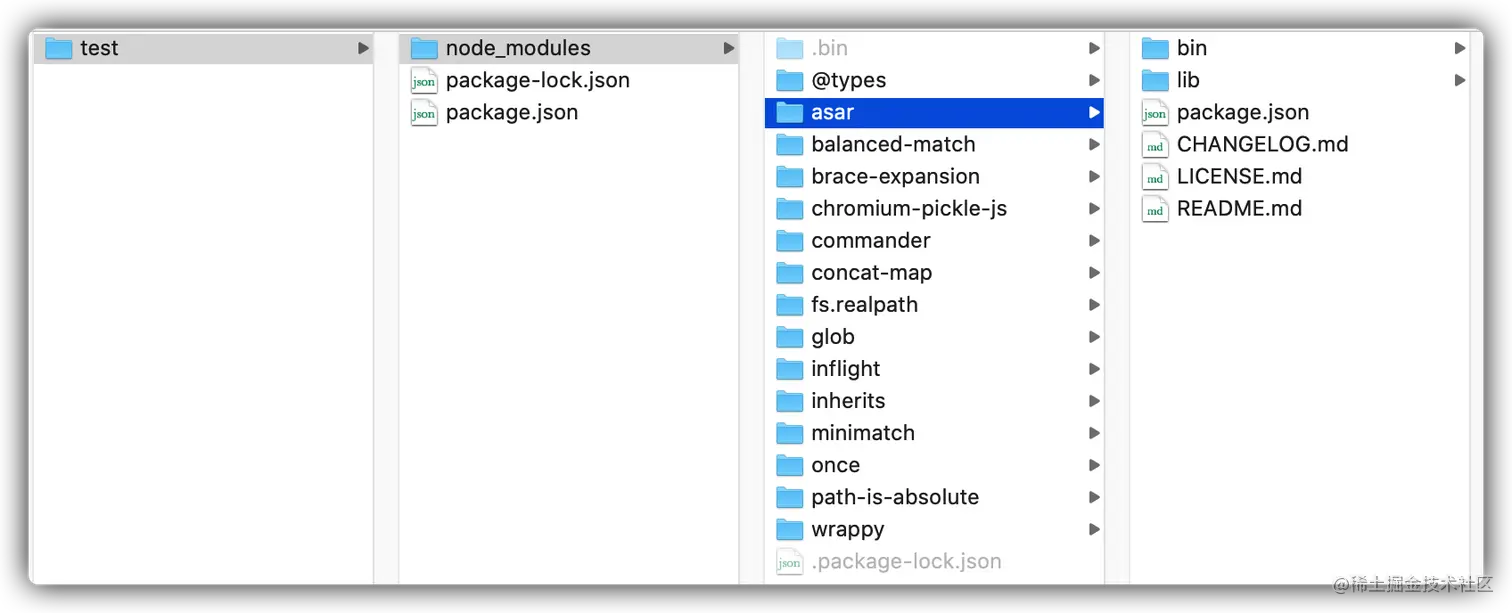Image resolution: width=1512 pixels, height=613 pixels.
Task: Select the "node_modules" folder name
Action: coord(518,48)
